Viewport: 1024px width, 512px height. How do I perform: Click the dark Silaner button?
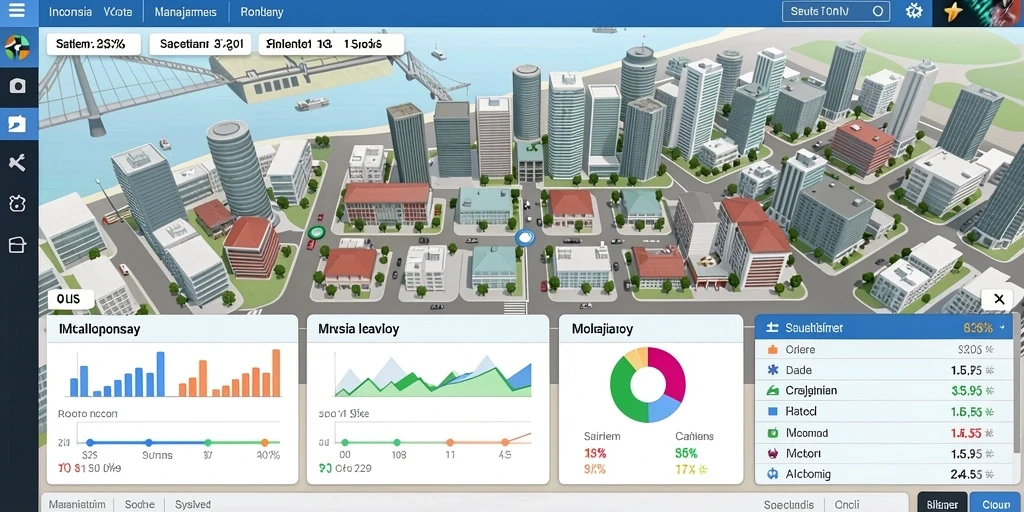point(942,504)
